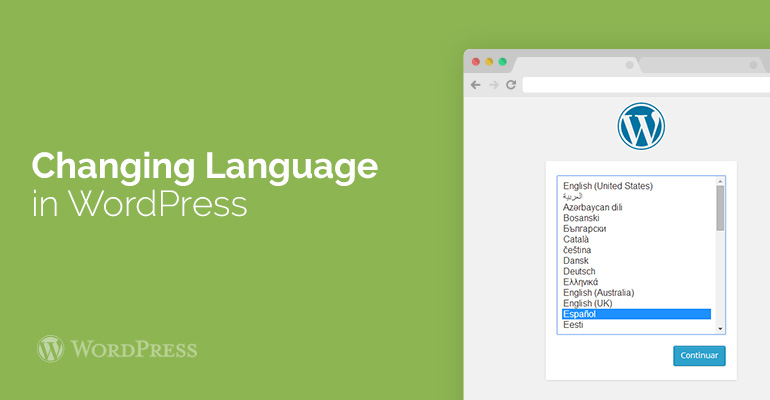Click the WordPress logo on green banner
This screenshot has width=770, height=400.
(x=117, y=349)
